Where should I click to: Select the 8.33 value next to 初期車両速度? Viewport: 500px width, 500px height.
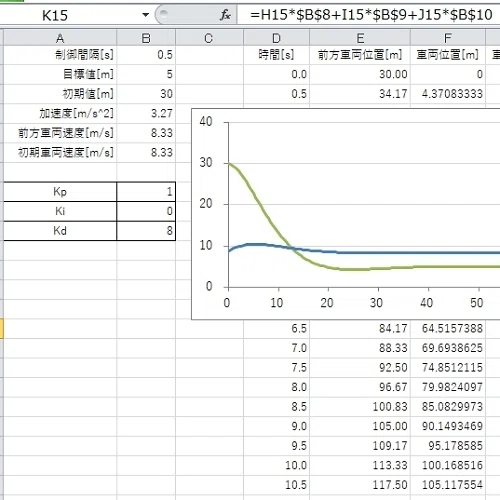point(146,153)
